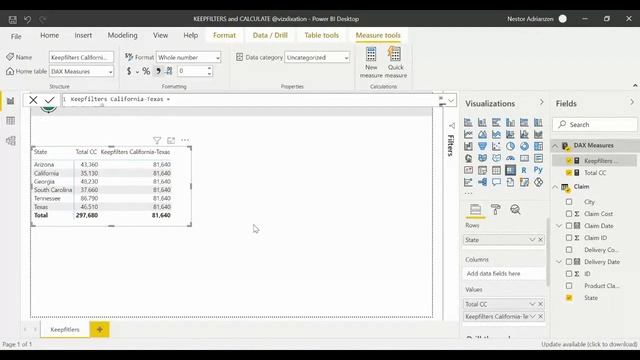Switch to the Modeling ribbon tab
Image resolution: width=640 pixels, height=360 pixels.
tap(122, 36)
